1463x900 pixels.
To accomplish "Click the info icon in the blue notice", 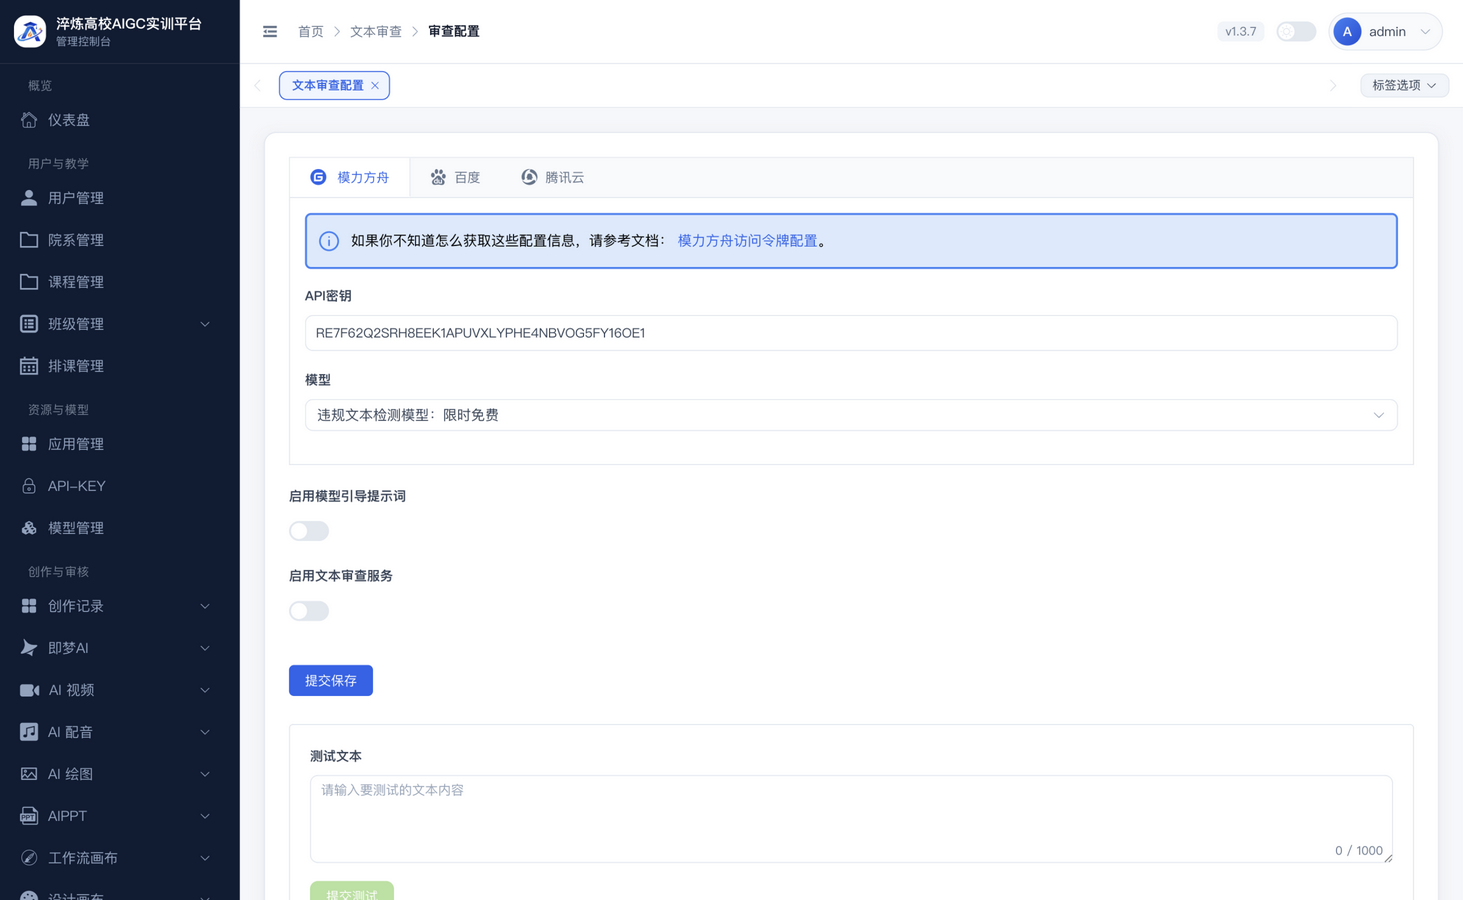I will pyautogui.click(x=329, y=241).
